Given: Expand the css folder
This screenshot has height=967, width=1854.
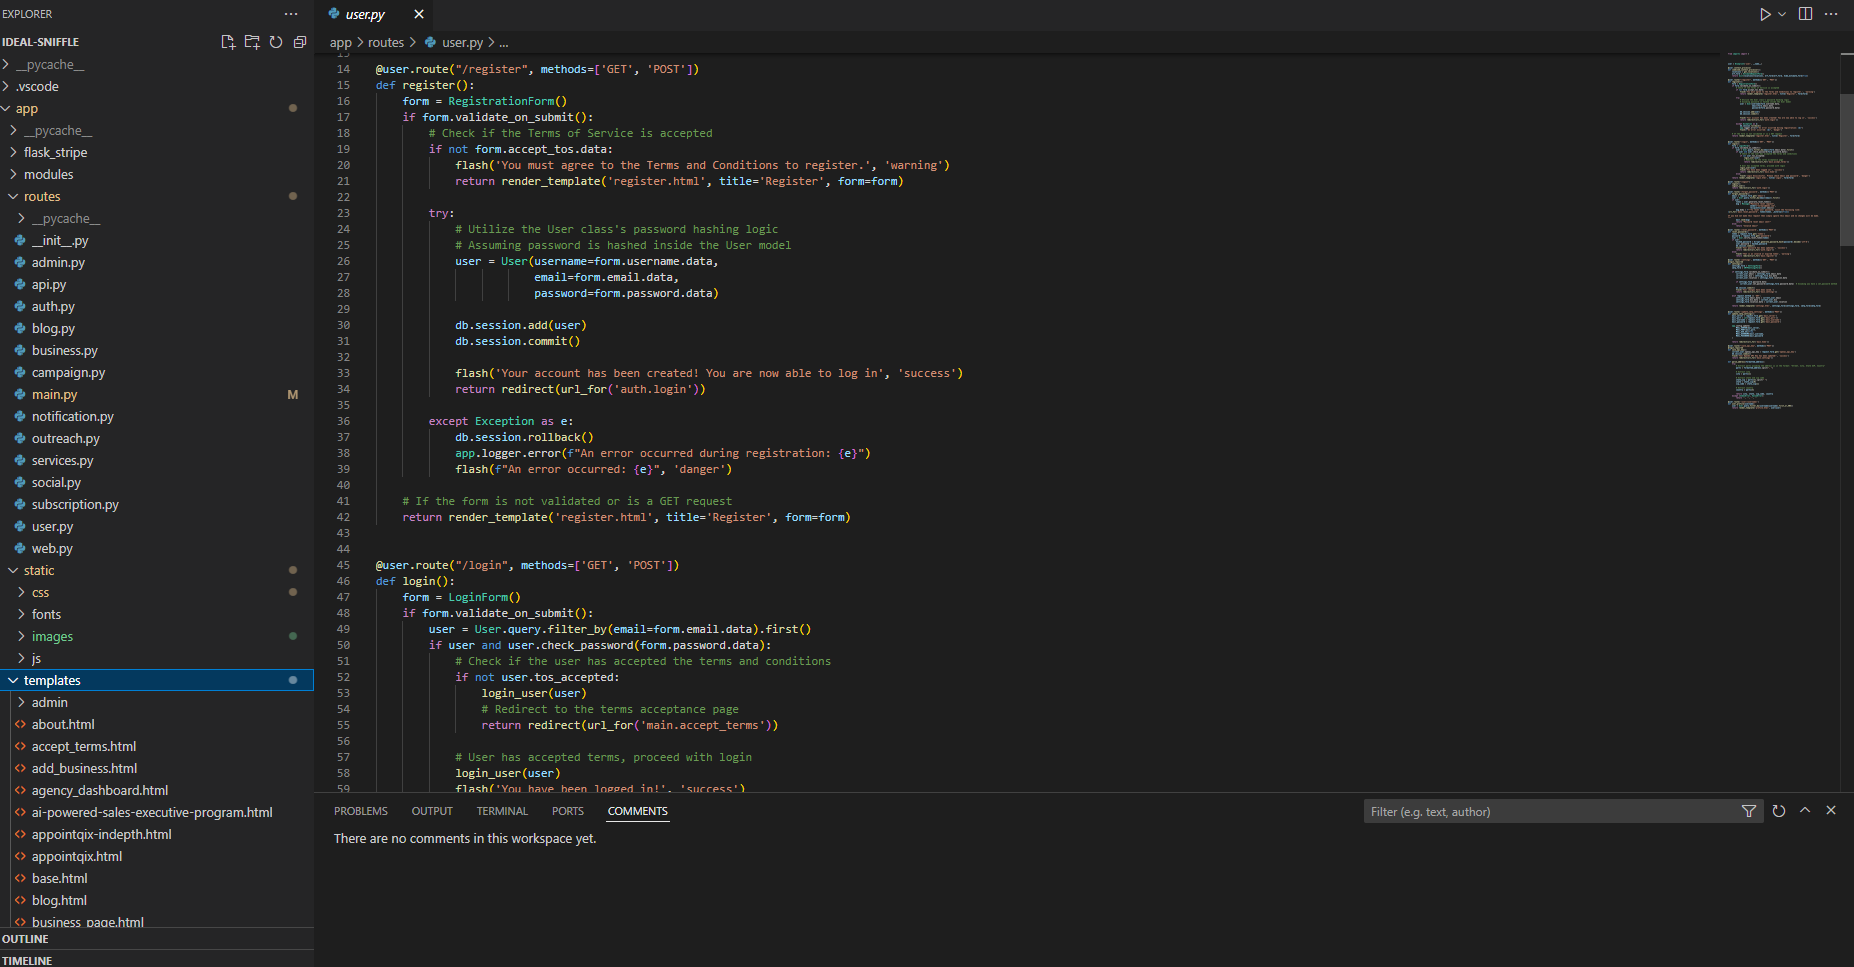Looking at the screenshot, I should (x=157, y=592).
